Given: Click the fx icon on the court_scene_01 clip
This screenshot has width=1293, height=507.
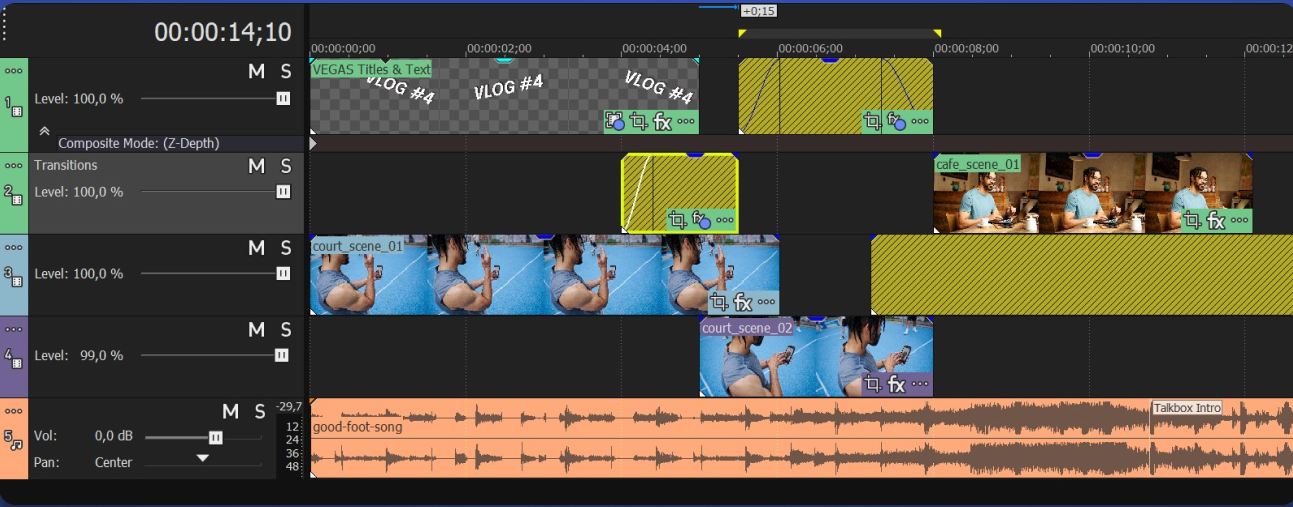Looking at the screenshot, I should tap(743, 302).
